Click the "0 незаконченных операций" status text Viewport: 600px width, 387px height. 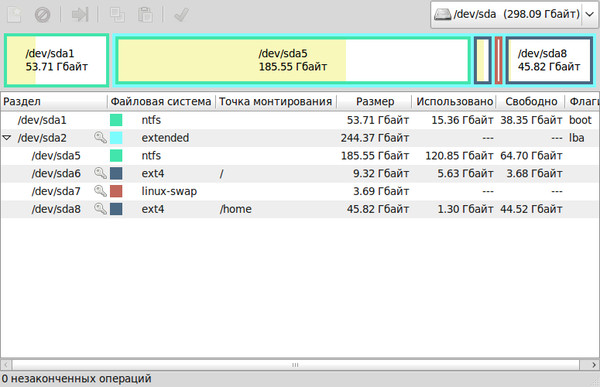tap(77, 379)
